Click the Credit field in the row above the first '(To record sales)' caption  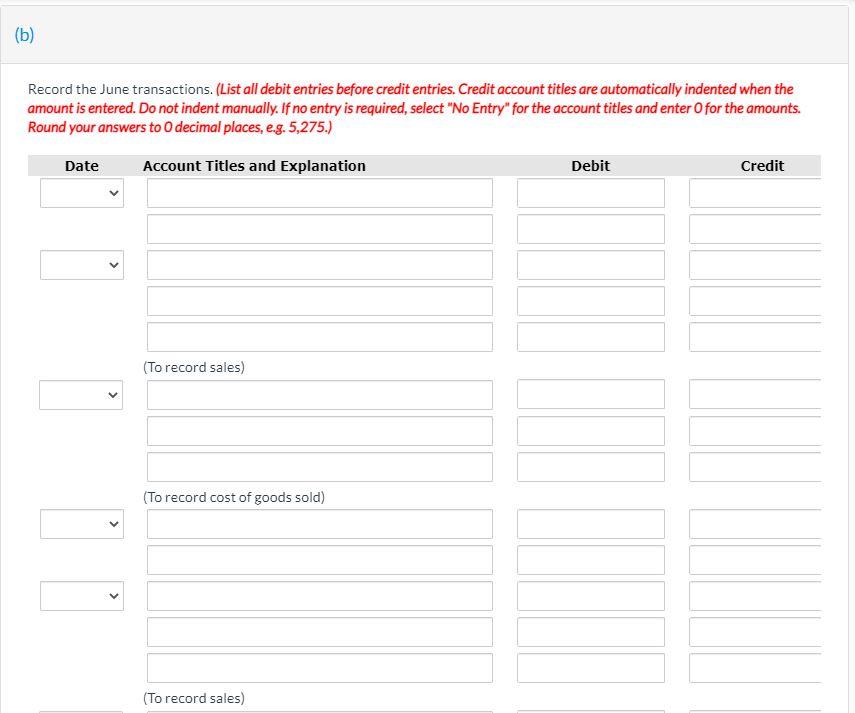pos(755,337)
